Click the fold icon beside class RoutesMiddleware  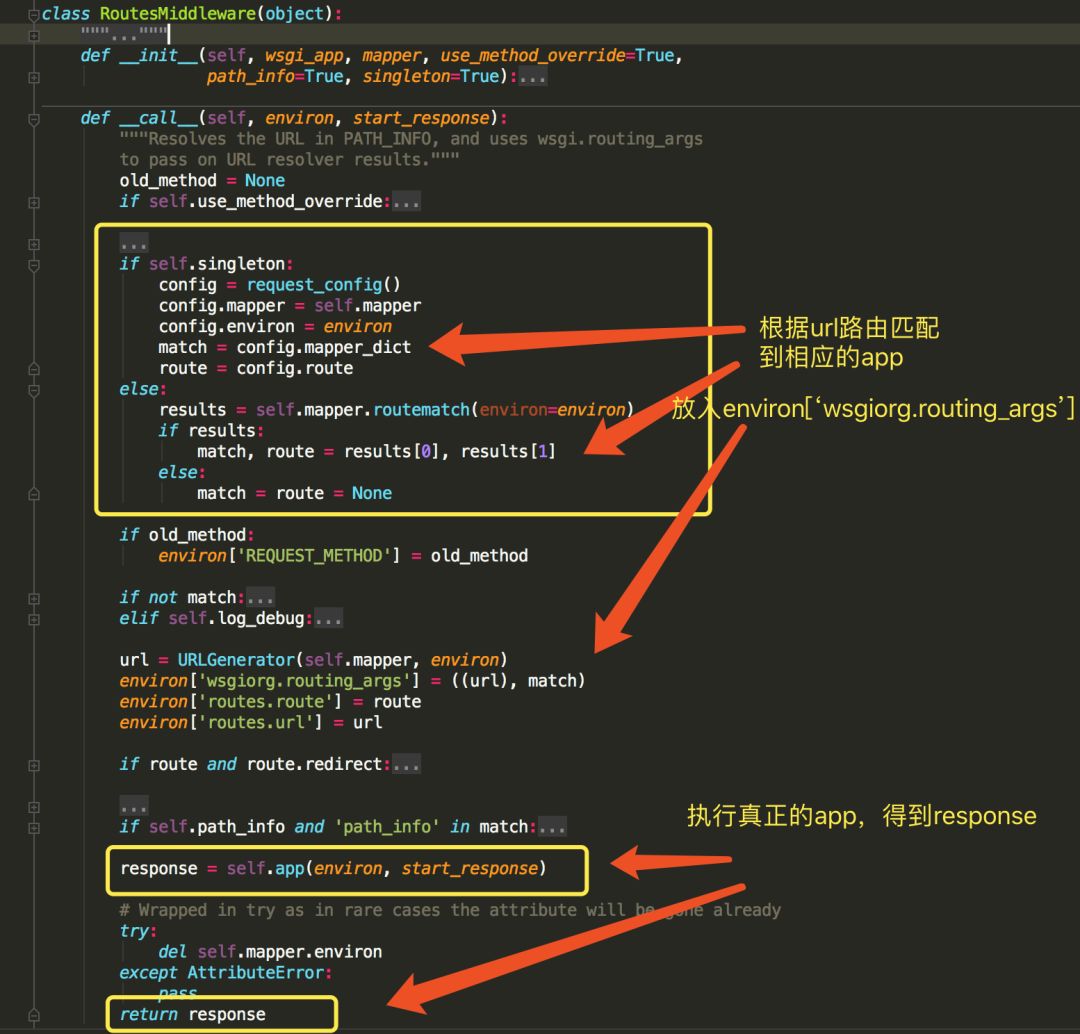click(x=33, y=15)
